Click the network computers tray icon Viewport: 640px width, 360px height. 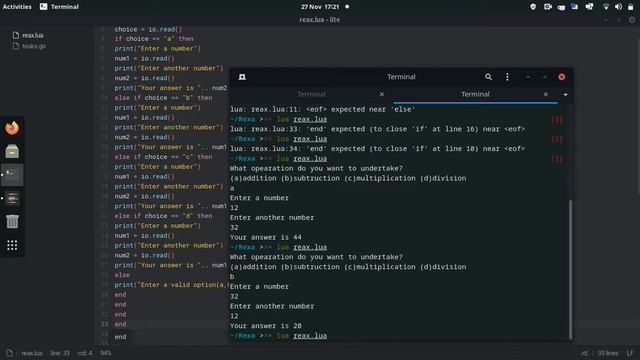[x=589, y=7]
